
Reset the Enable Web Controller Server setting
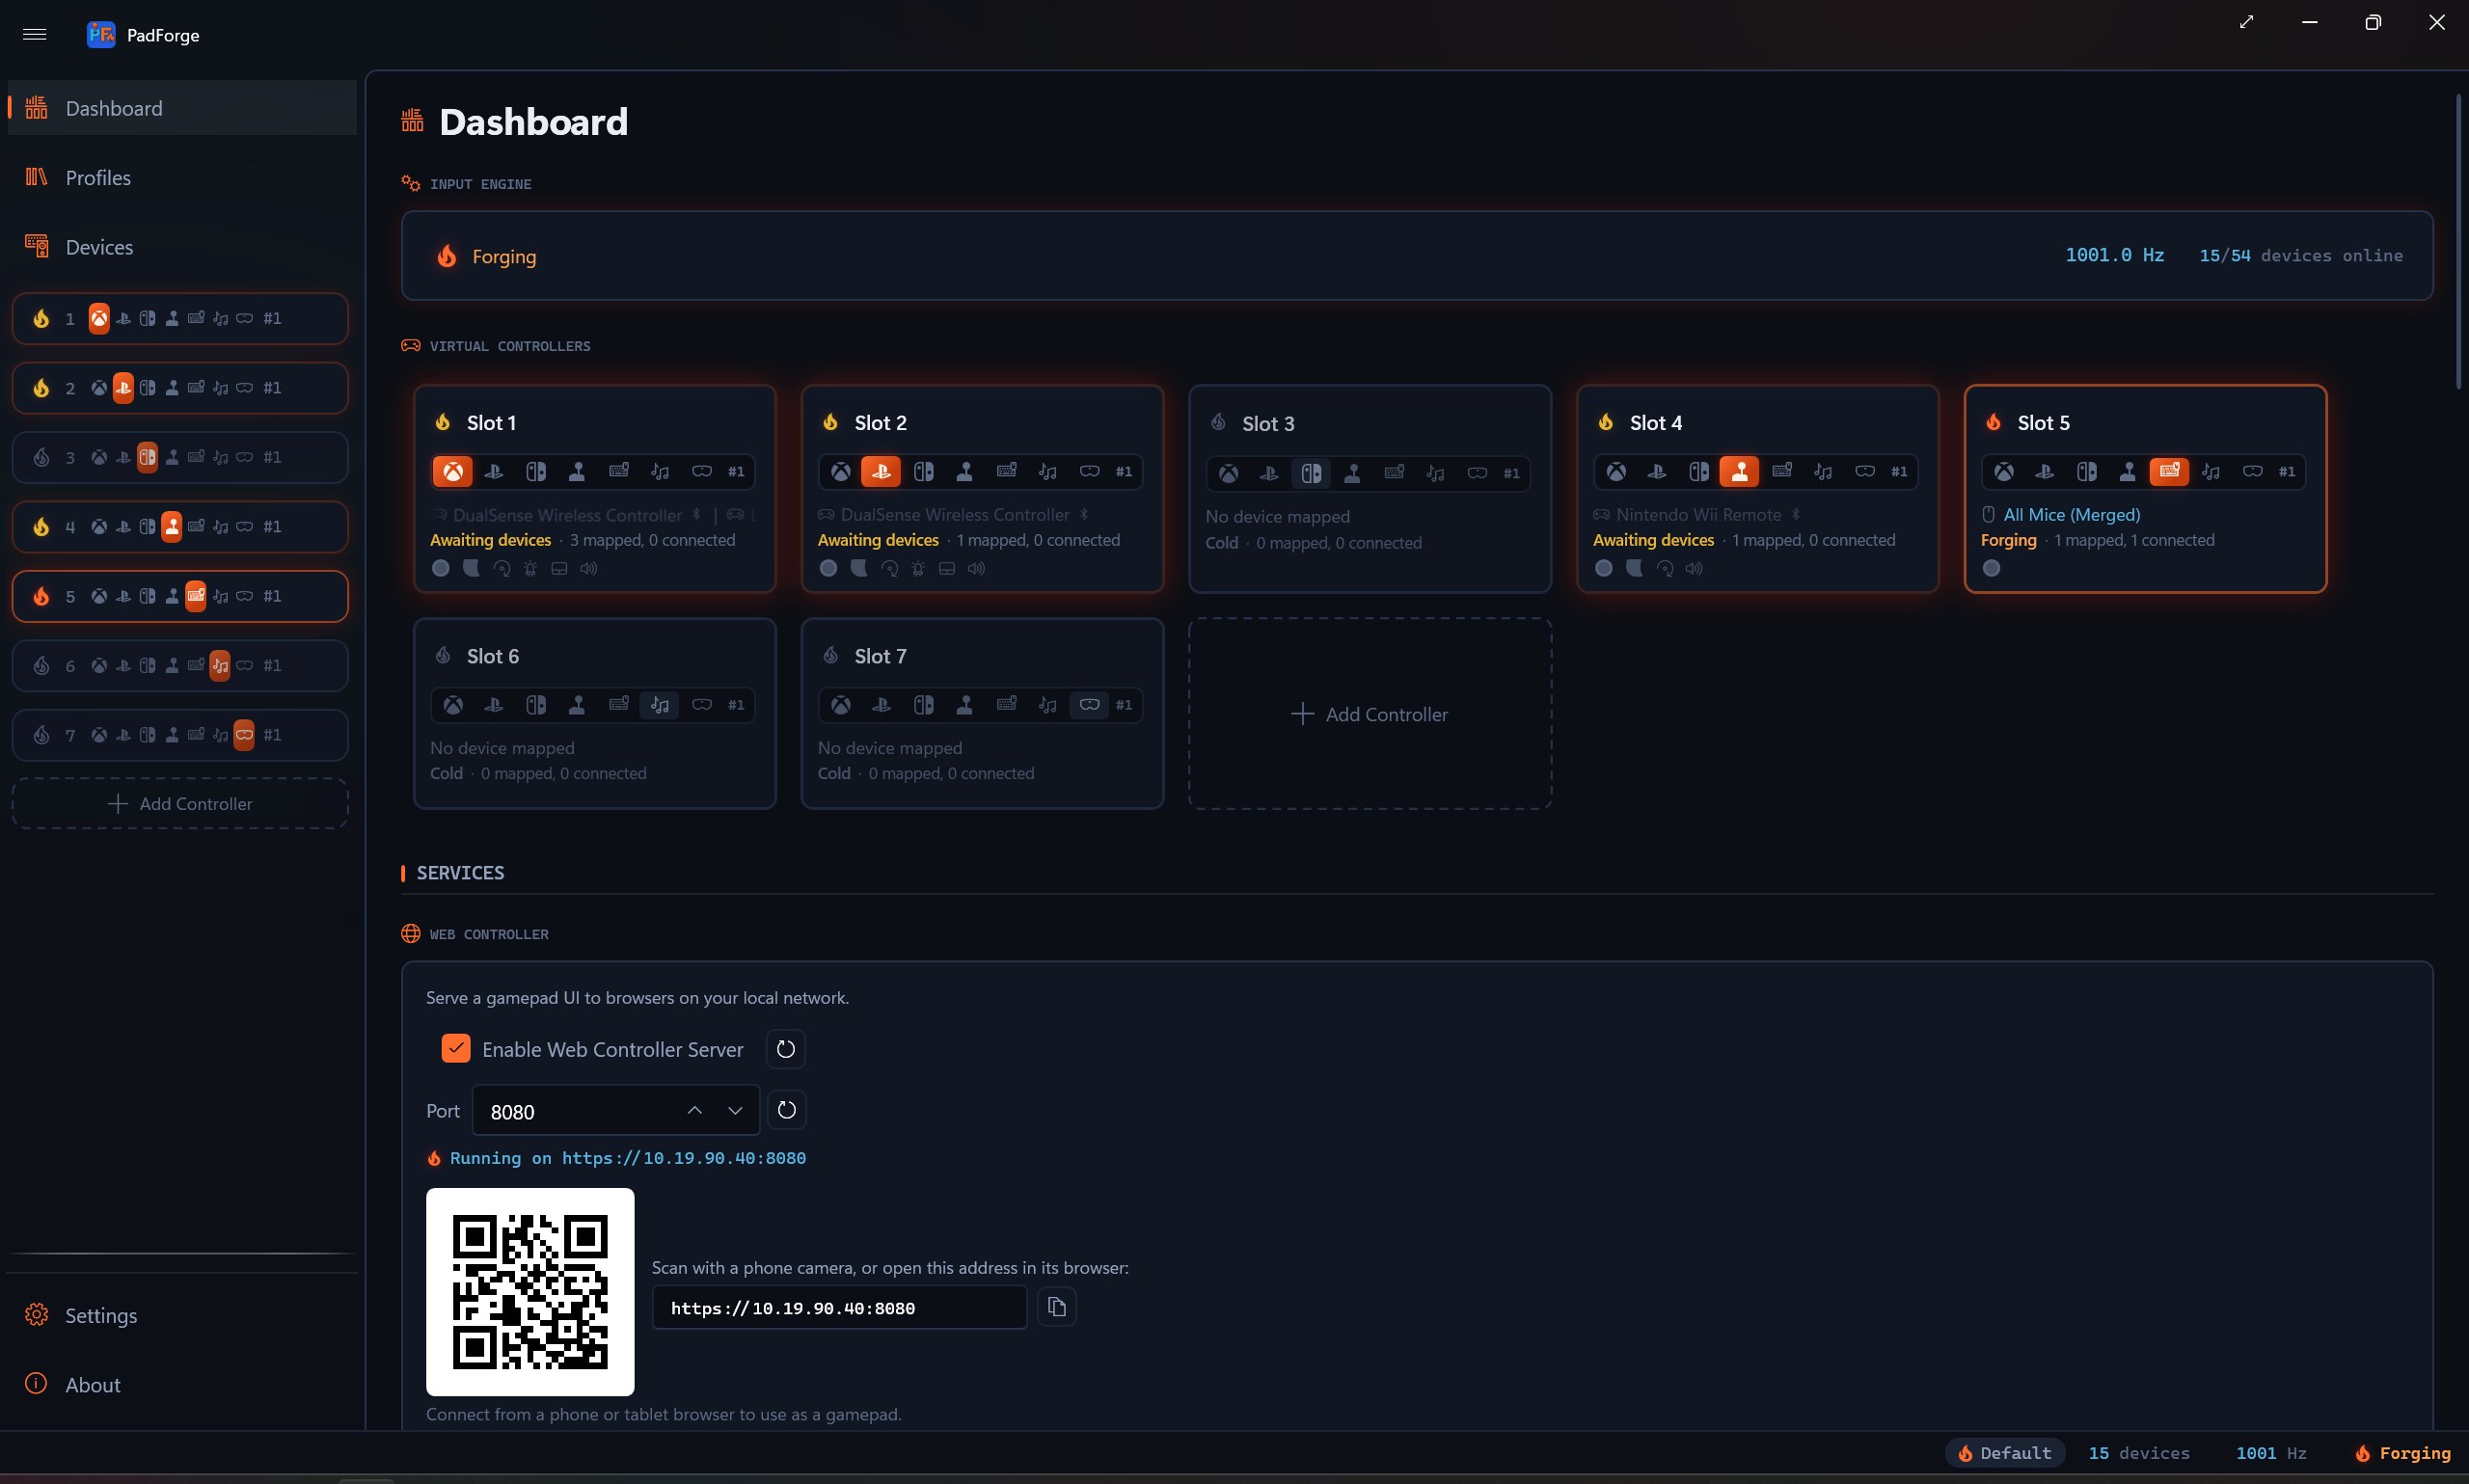click(785, 1049)
